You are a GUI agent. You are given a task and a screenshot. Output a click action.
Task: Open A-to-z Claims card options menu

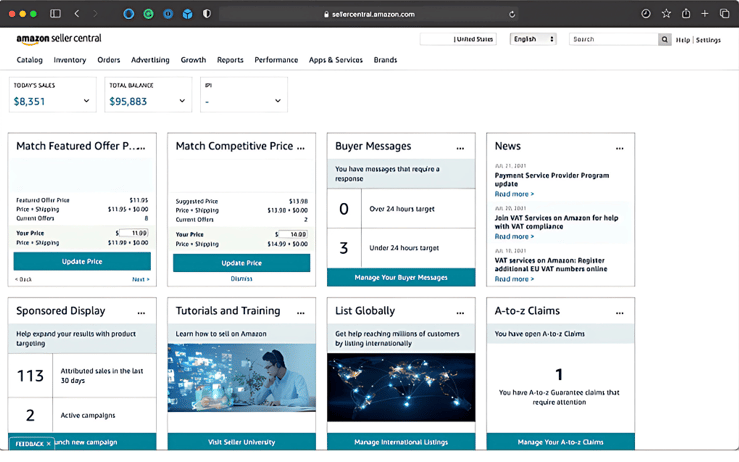[x=620, y=313]
